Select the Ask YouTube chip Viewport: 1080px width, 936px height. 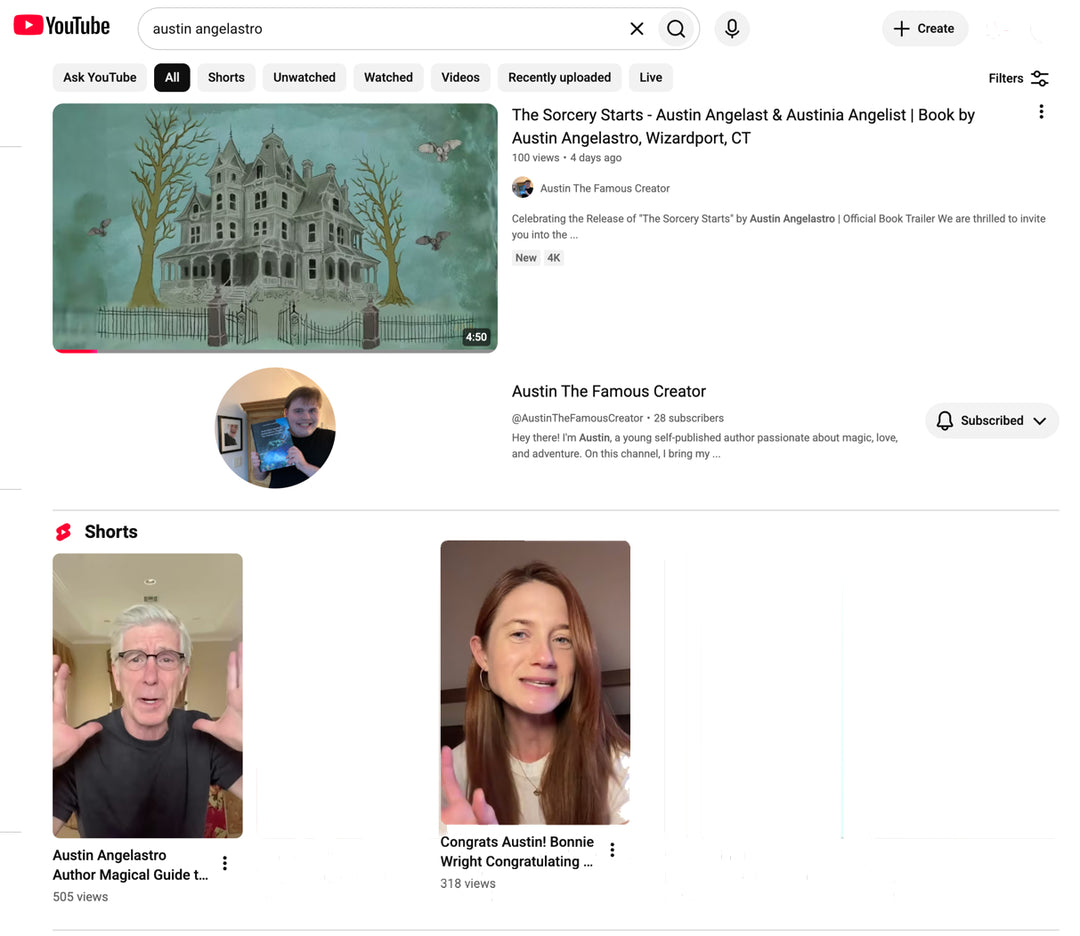pos(100,78)
